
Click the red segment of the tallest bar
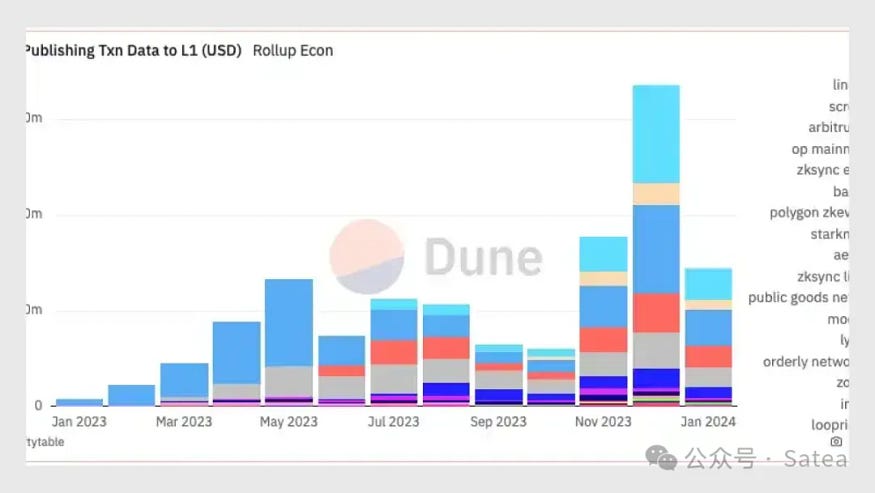point(656,313)
